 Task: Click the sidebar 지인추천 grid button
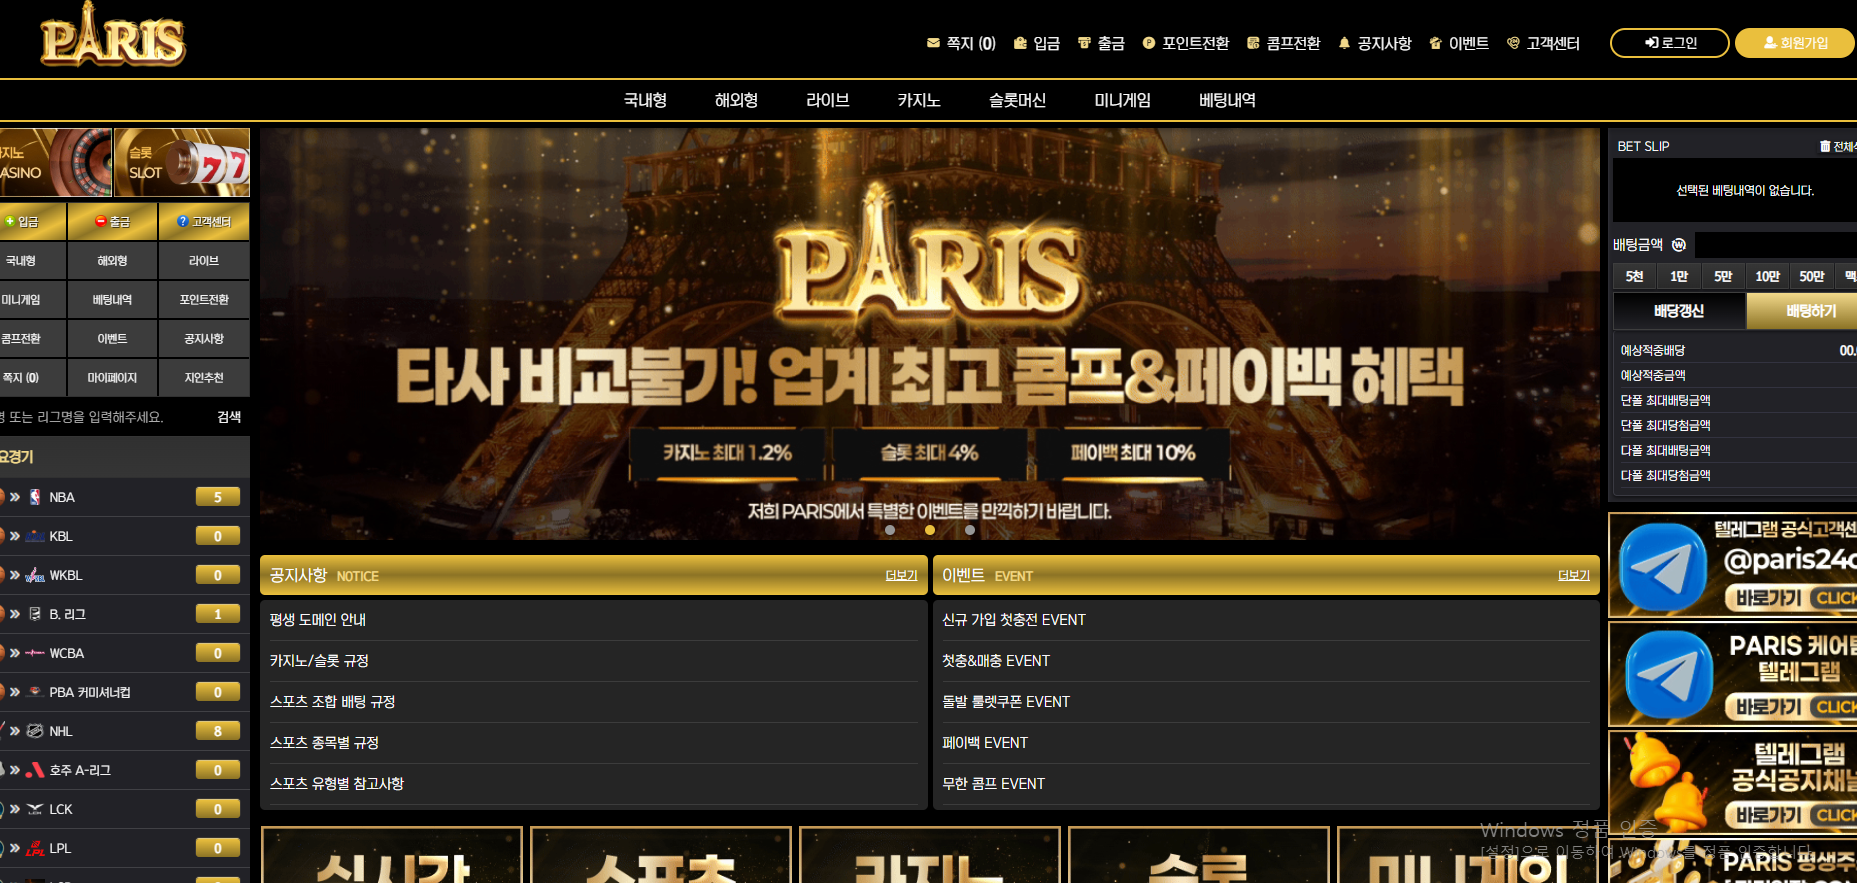(204, 378)
